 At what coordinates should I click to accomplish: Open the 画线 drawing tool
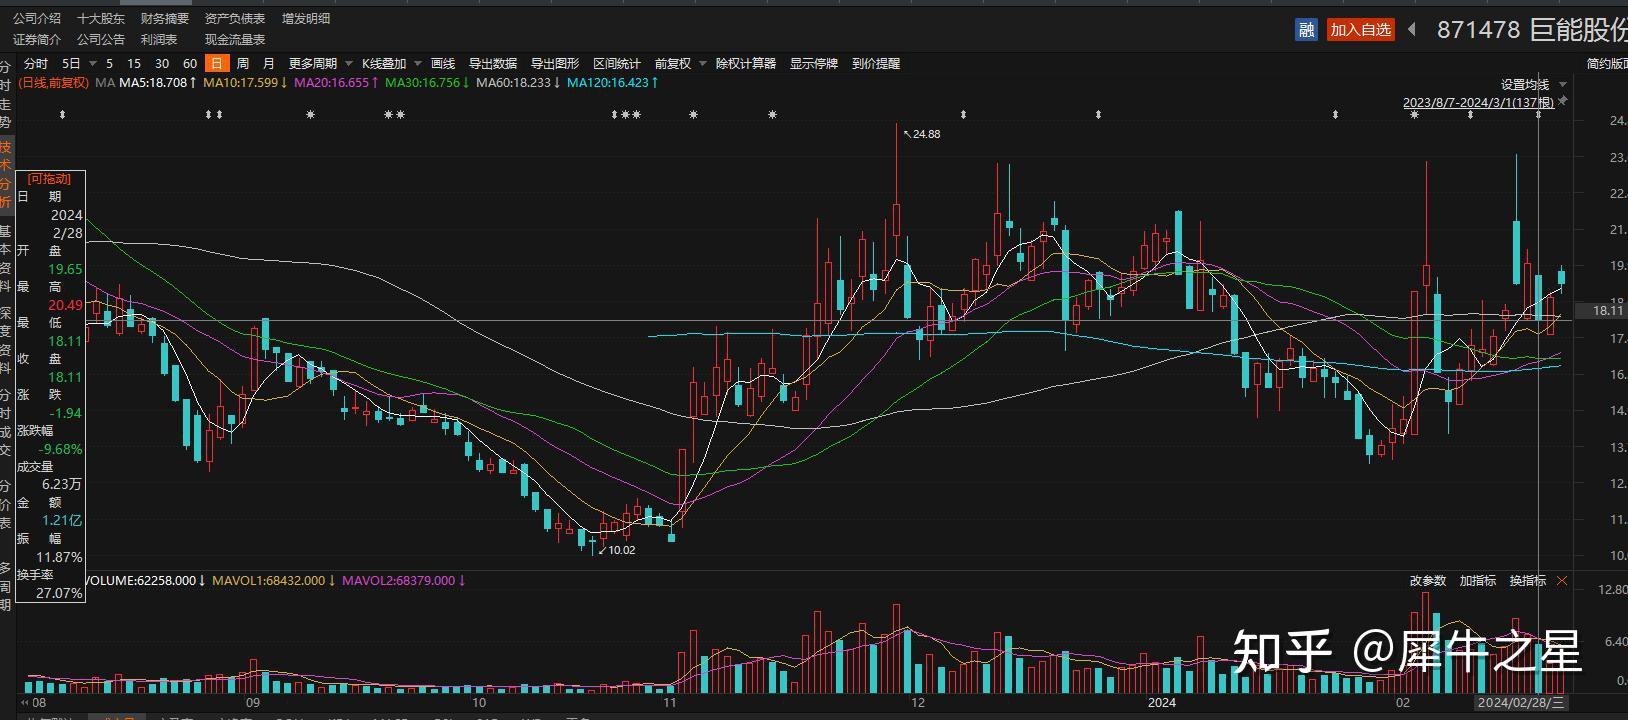click(x=443, y=64)
